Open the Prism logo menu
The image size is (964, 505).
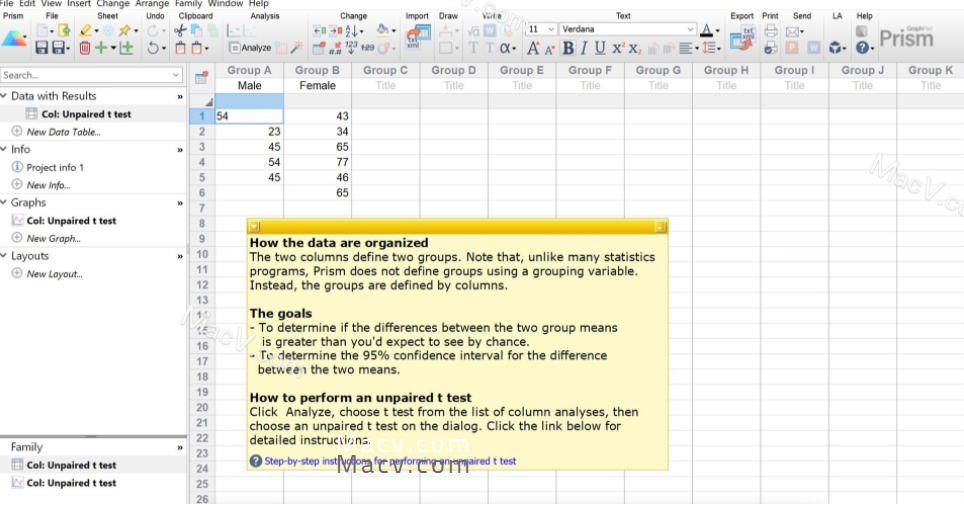click(x=14, y=39)
